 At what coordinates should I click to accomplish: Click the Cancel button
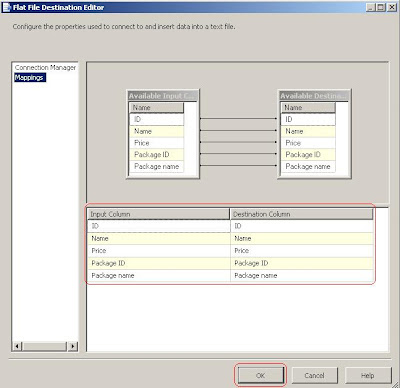tap(314, 375)
